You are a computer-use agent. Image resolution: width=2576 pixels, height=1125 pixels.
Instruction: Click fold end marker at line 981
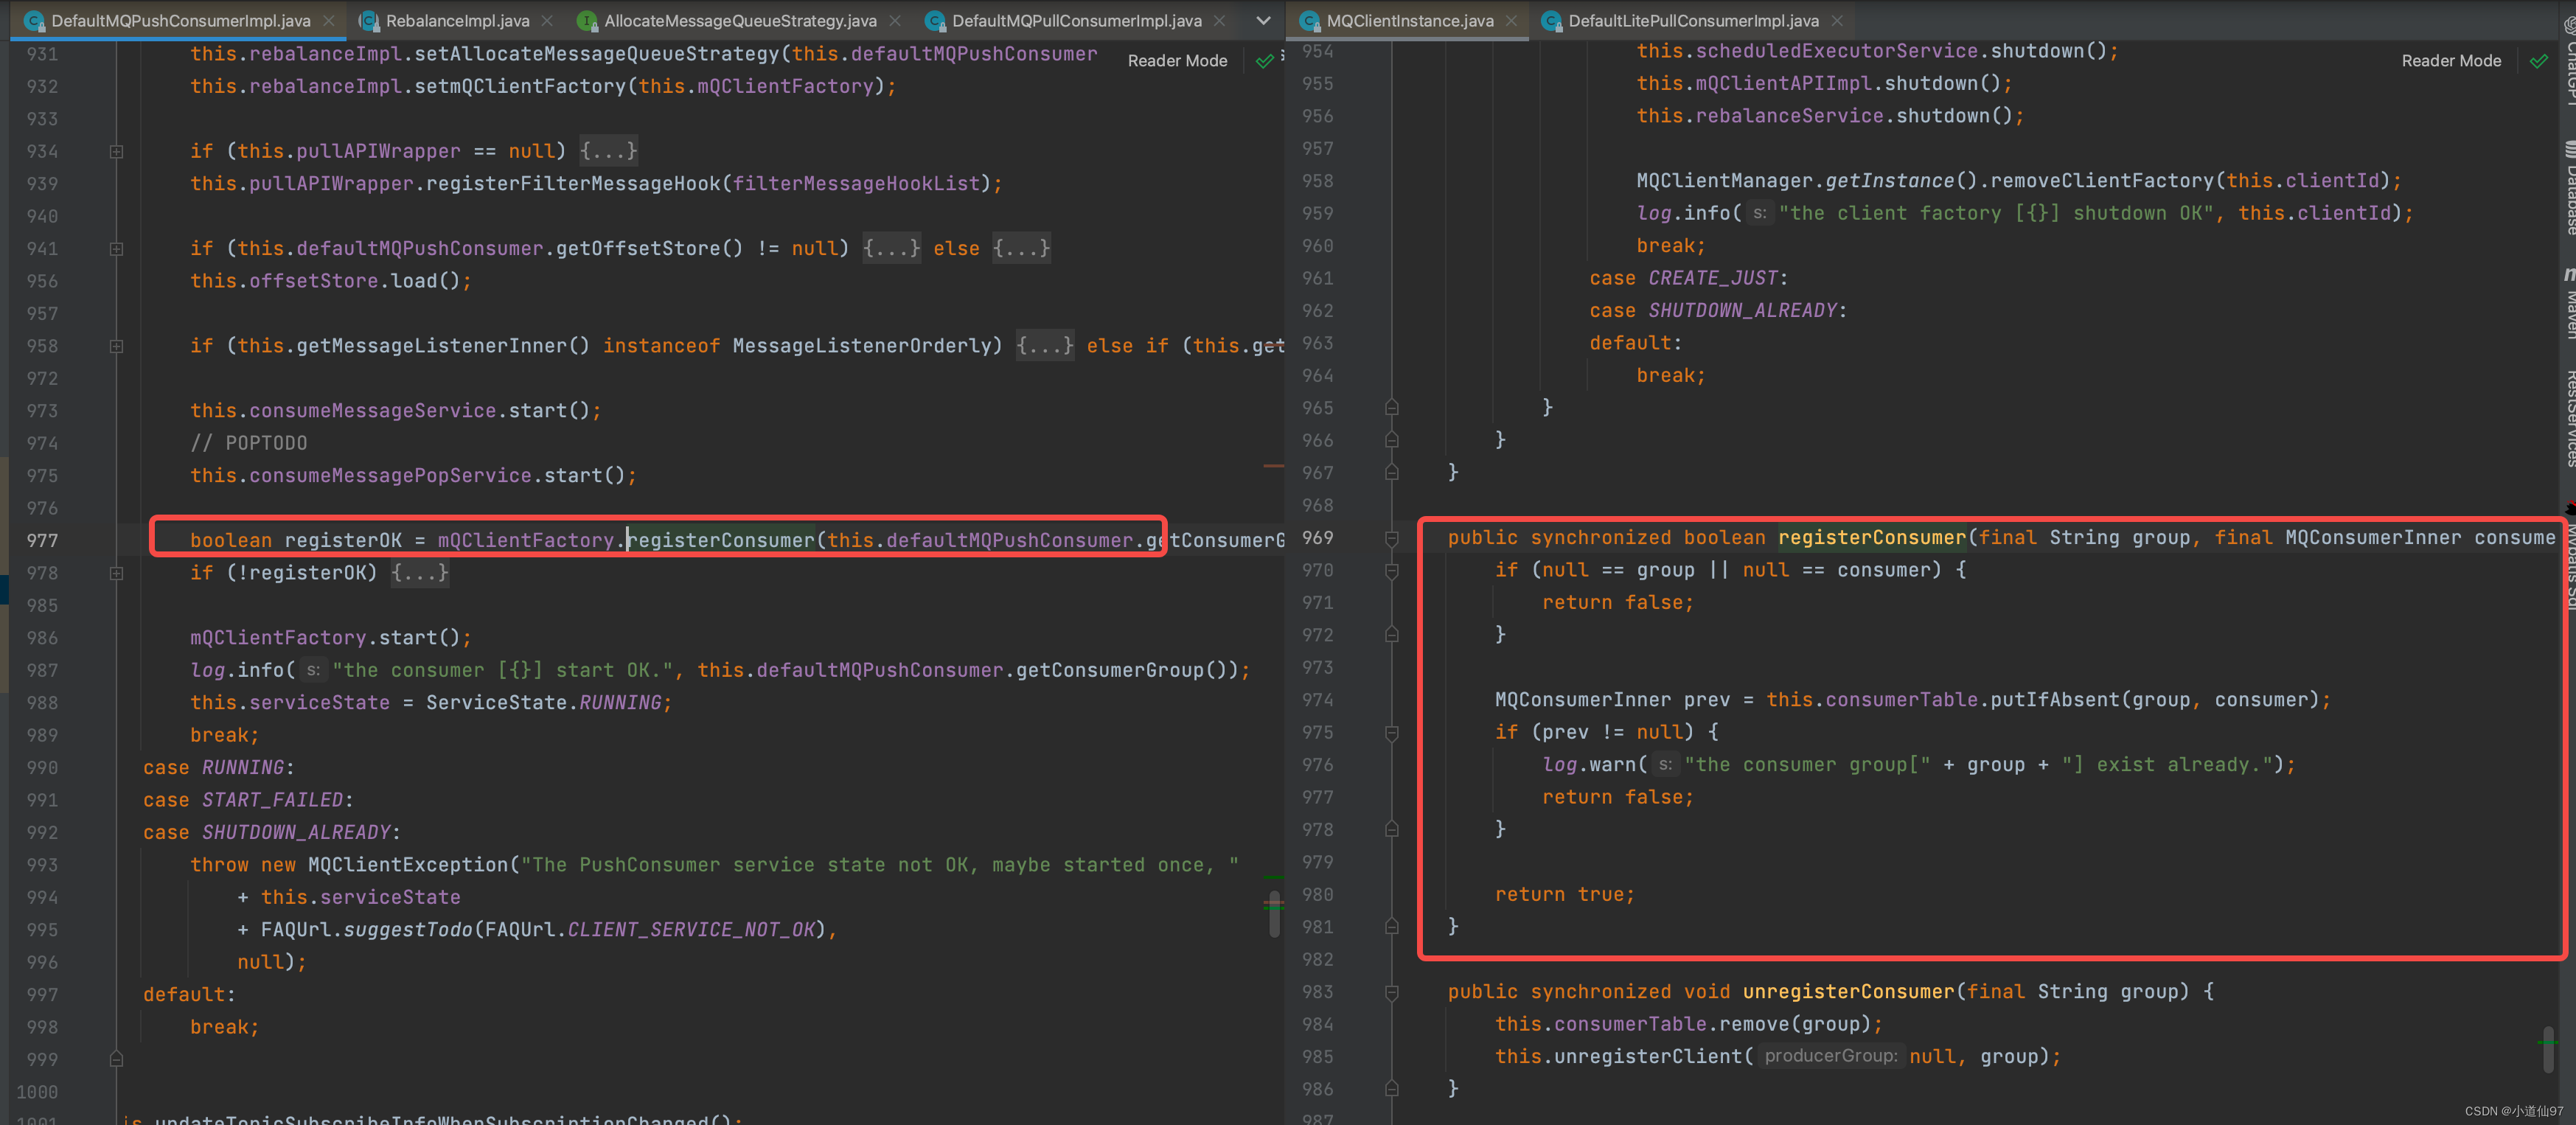point(1391,927)
